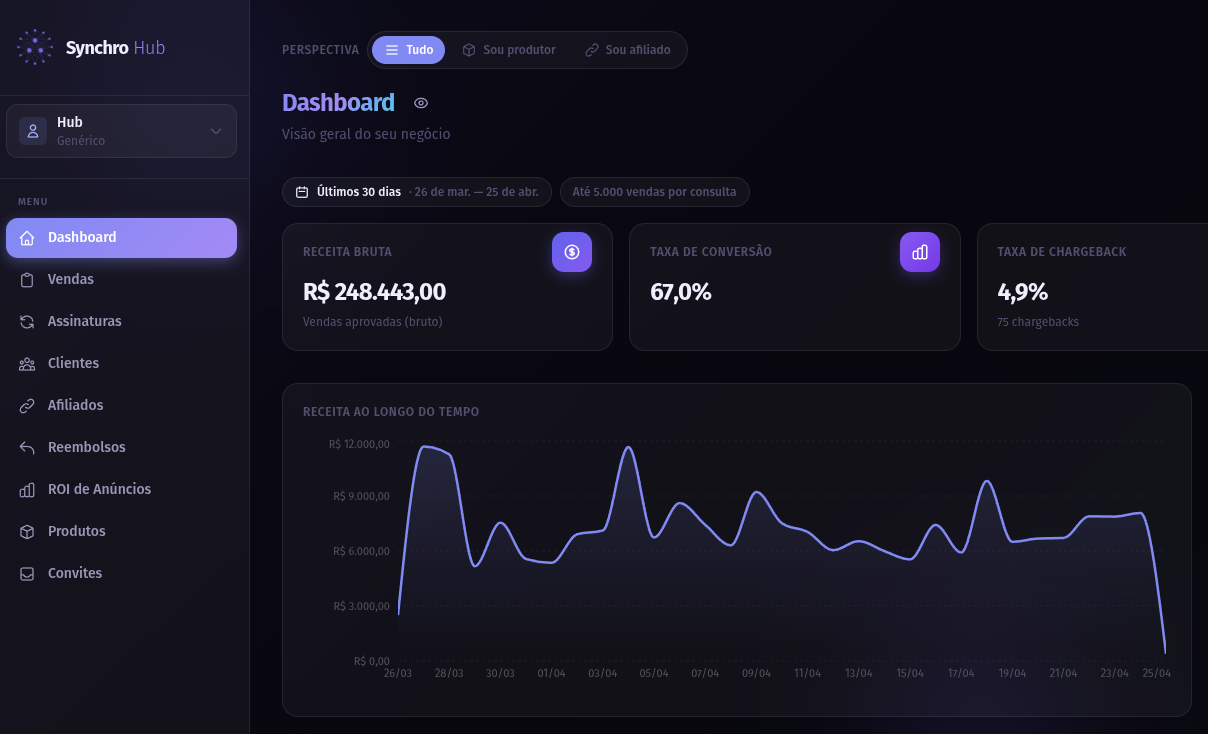Click the calendar icon in date filter
The height and width of the screenshot is (734, 1208).
(302, 192)
